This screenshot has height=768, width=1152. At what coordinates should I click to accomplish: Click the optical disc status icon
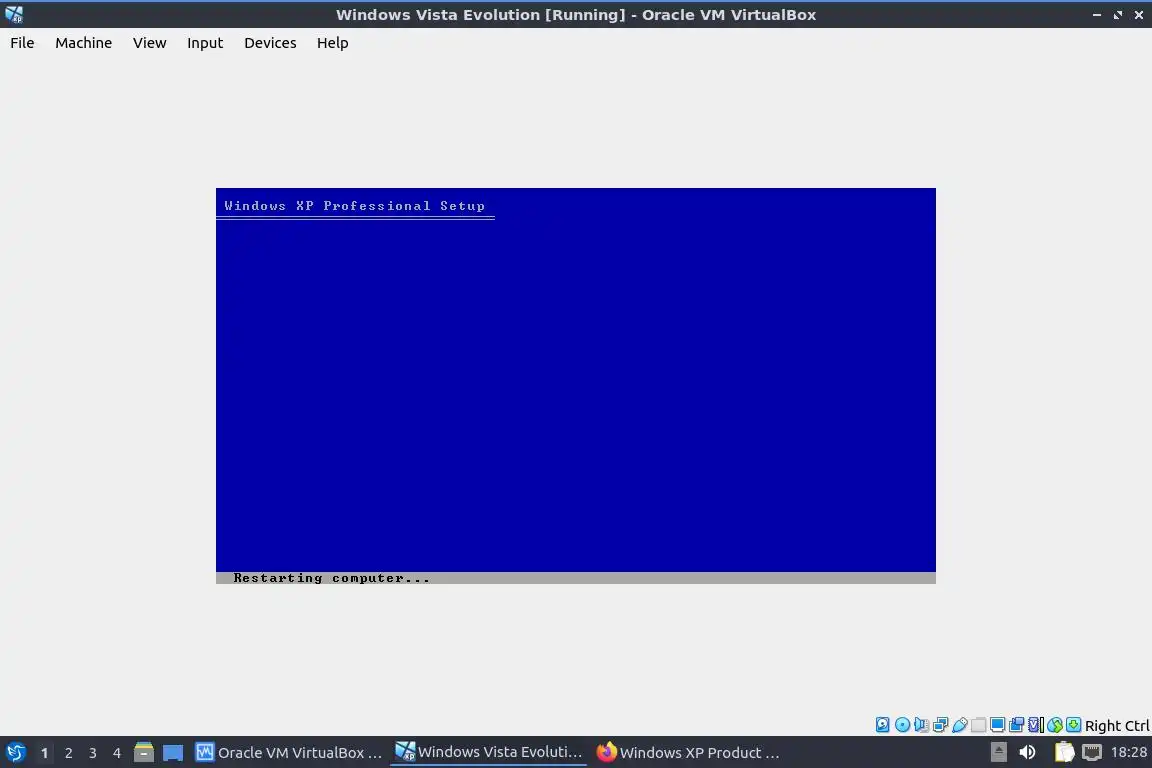tap(902, 725)
